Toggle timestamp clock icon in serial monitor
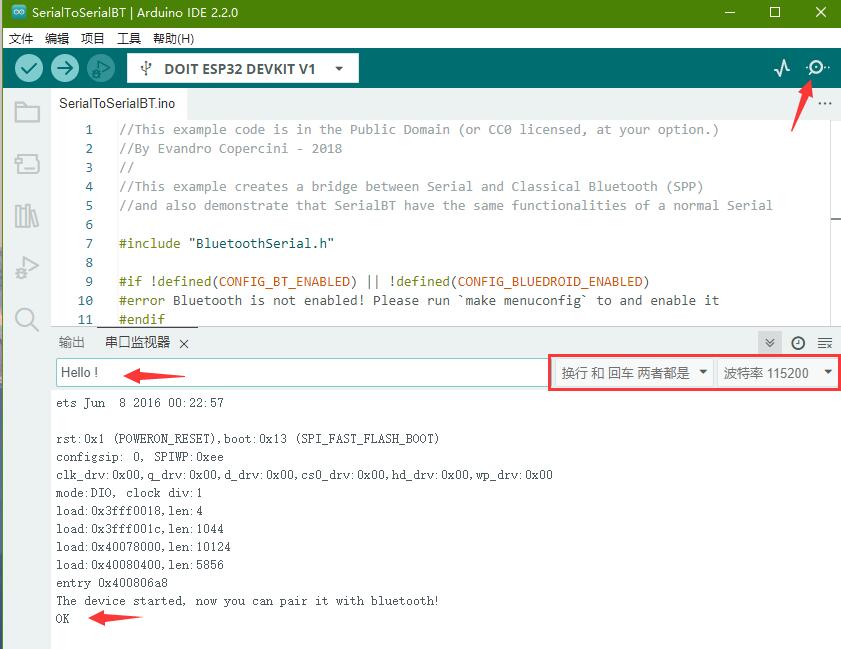 [798, 343]
